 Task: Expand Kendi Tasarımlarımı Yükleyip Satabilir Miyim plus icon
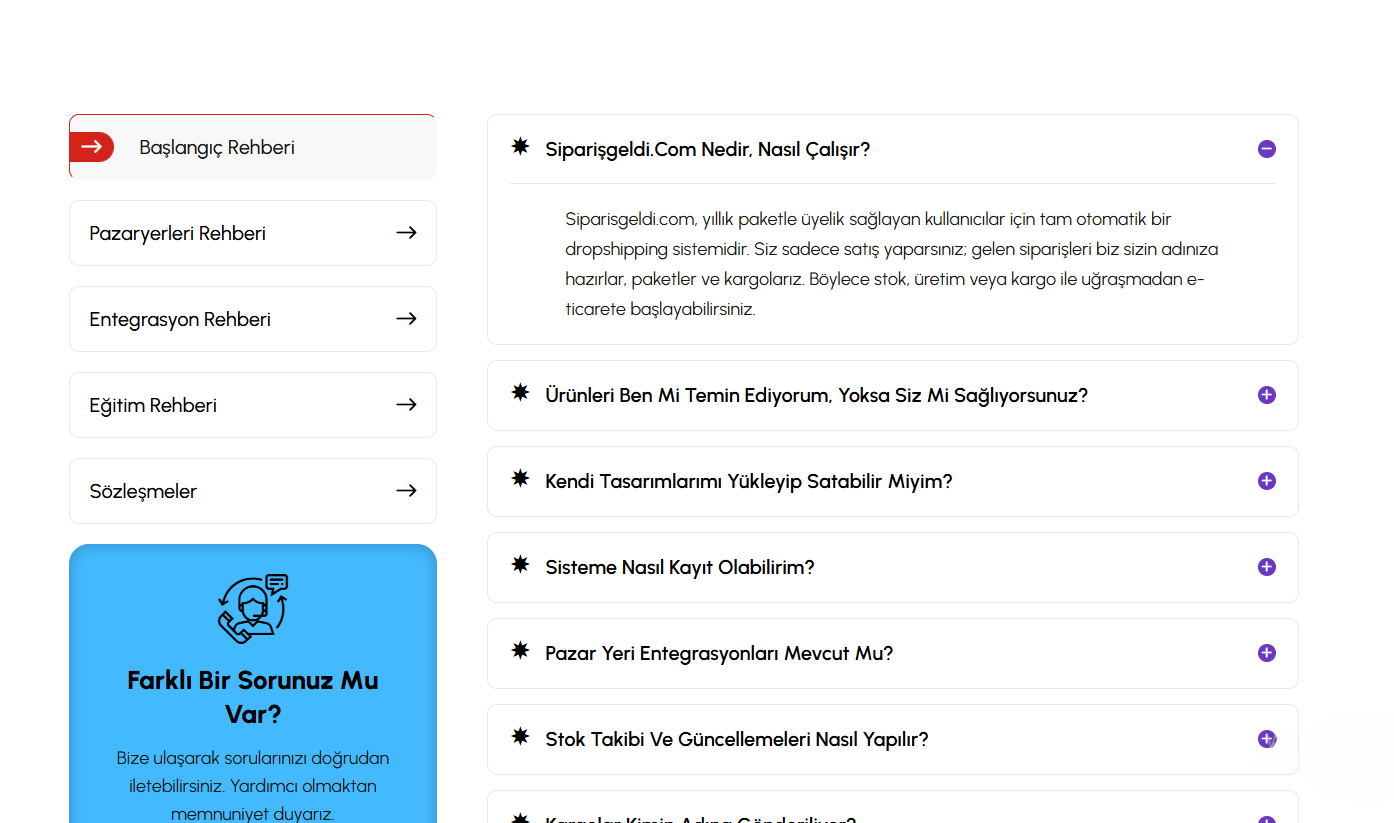click(x=1266, y=481)
